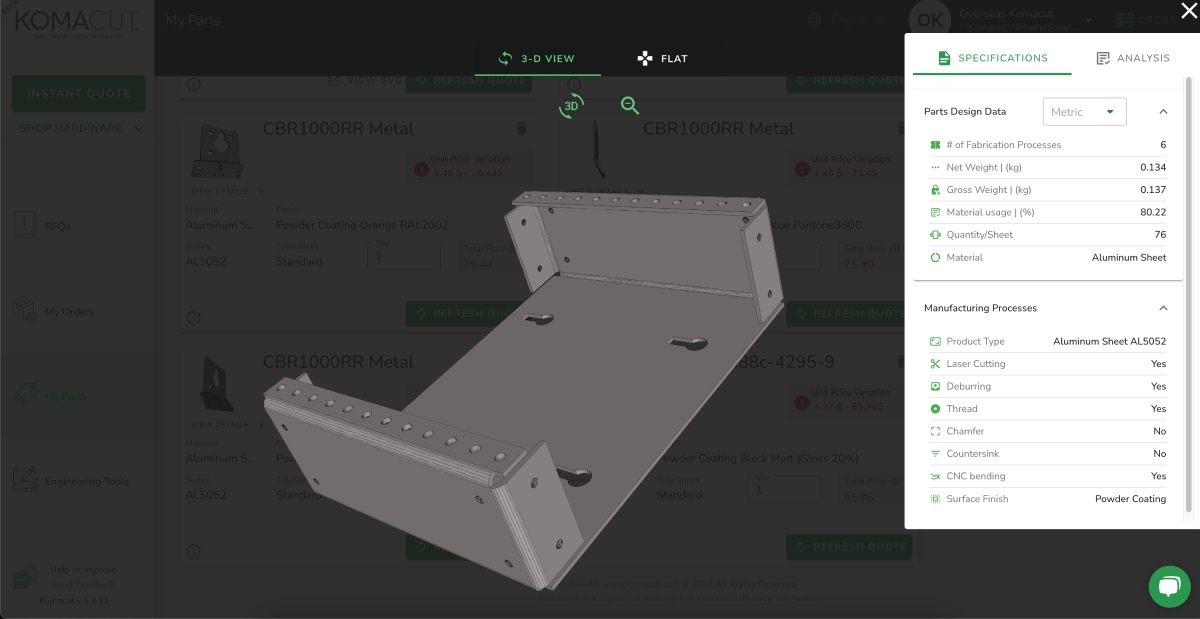Open the ANALYSIS tab
Viewport: 1200px width, 619px height.
point(1133,58)
